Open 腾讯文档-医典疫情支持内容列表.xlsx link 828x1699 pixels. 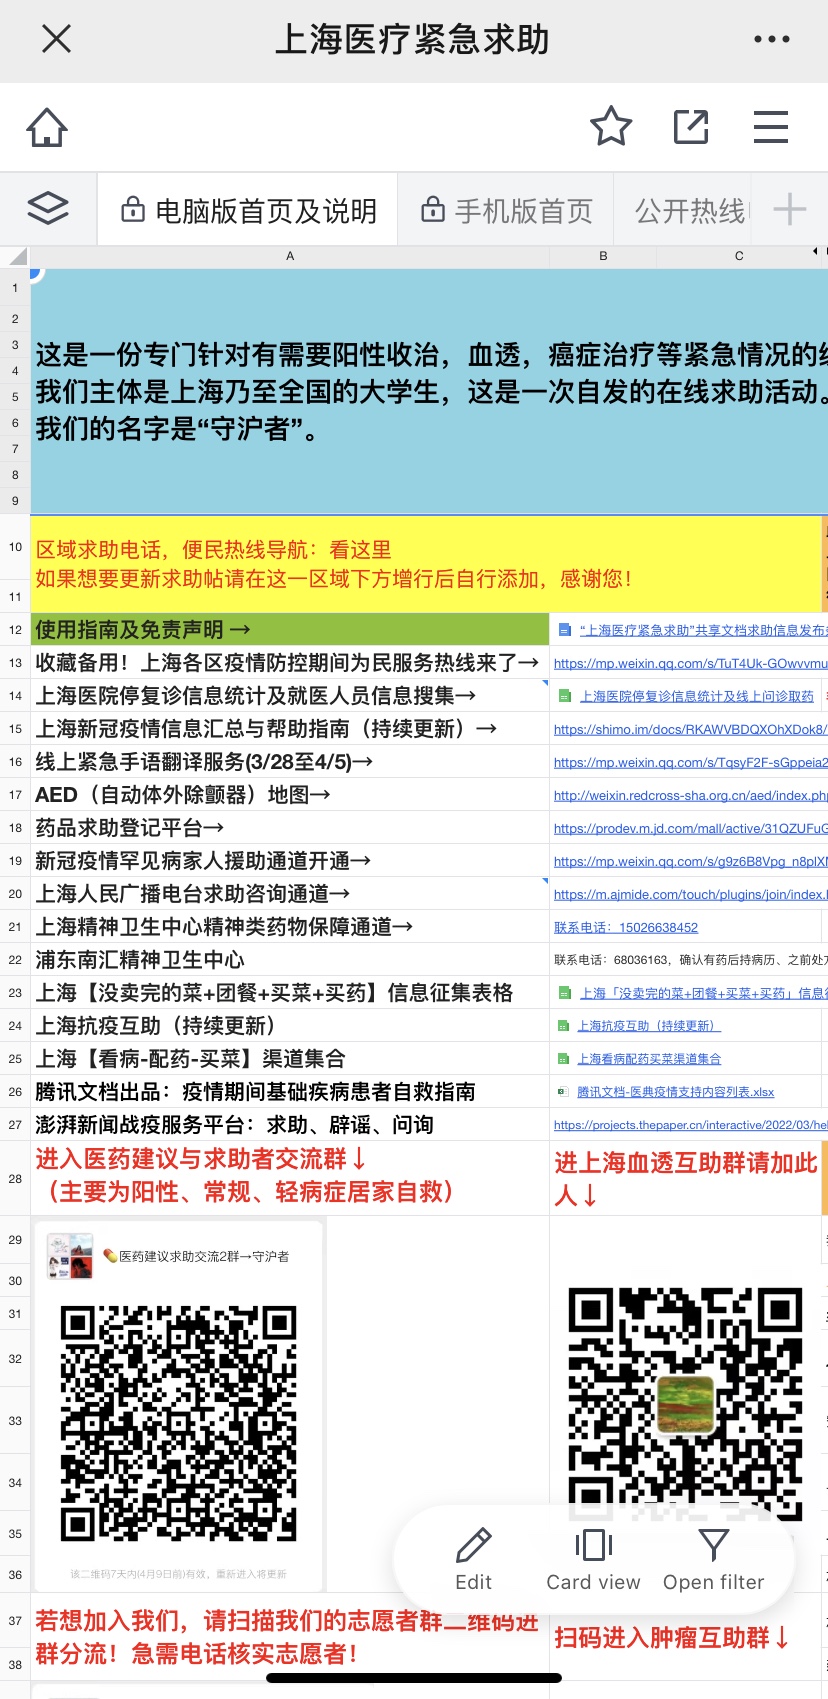click(675, 1092)
